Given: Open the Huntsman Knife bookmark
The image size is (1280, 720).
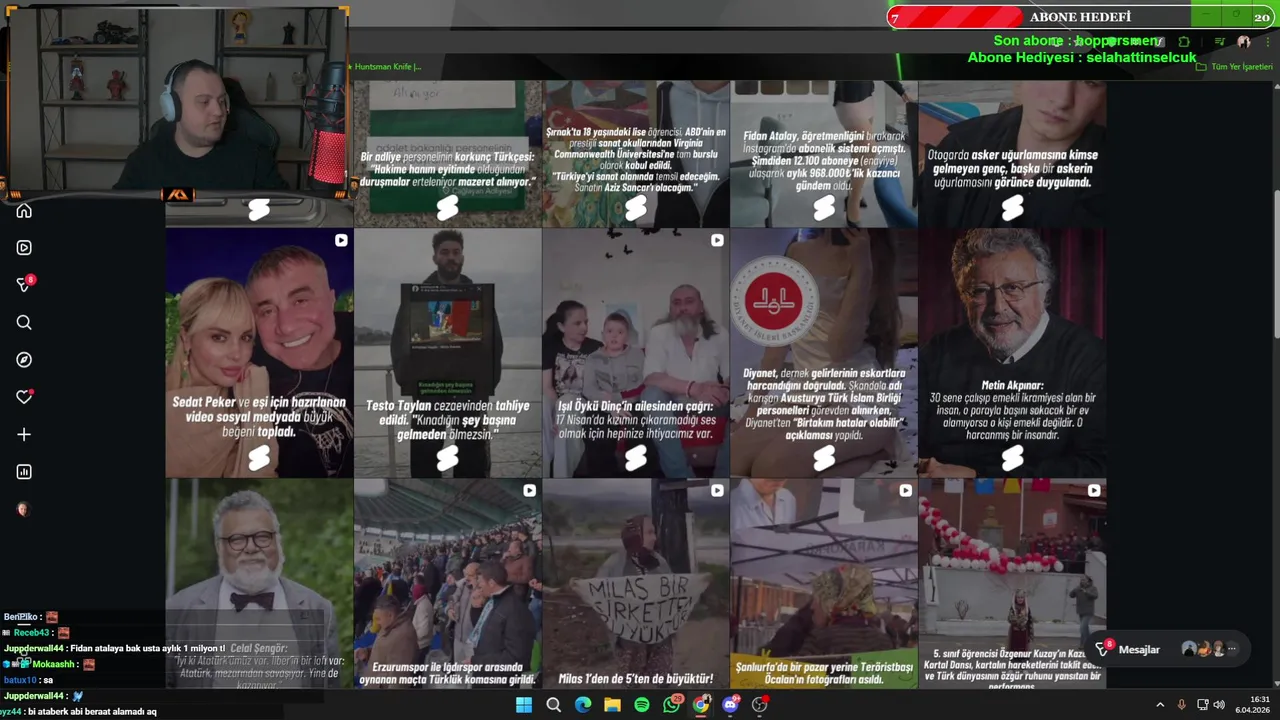Looking at the screenshot, I should coord(384,67).
